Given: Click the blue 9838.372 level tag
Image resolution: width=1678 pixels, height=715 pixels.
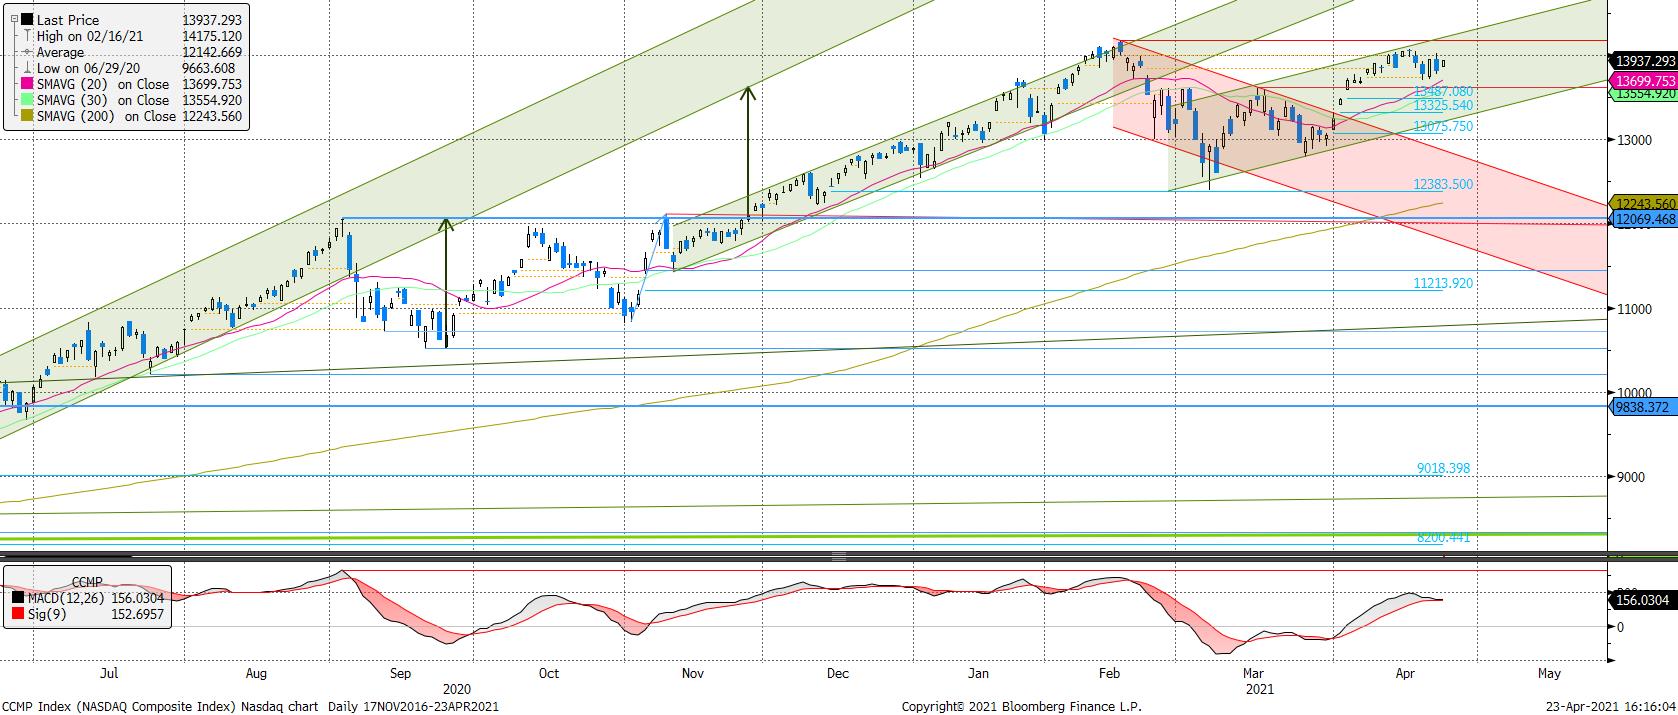Looking at the screenshot, I should point(1644,407).
